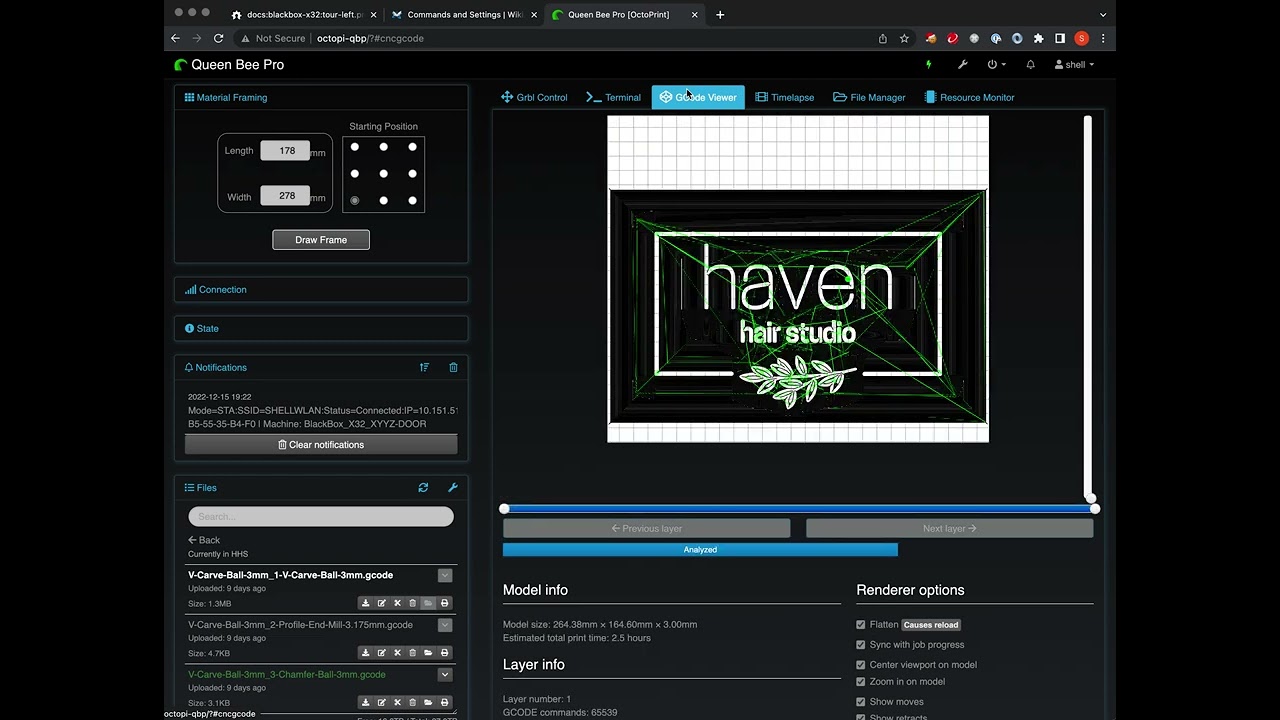Edit the 2-Profile-End-Mill gcode file

point(382,653)
